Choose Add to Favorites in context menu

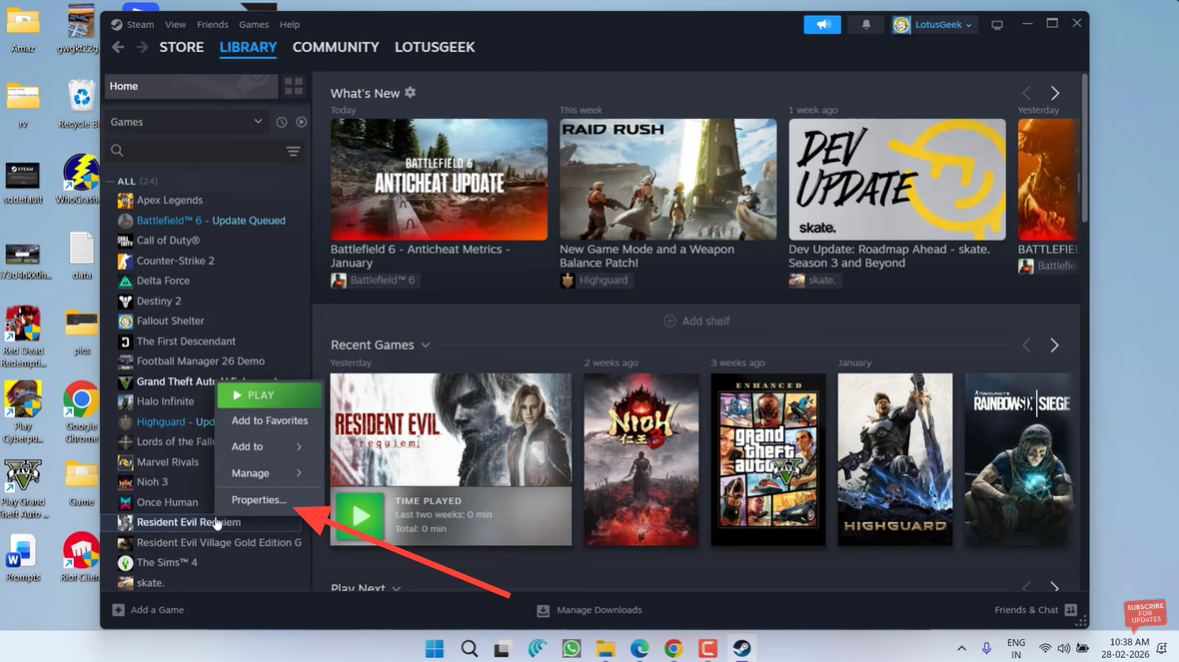tap(269, 421)
